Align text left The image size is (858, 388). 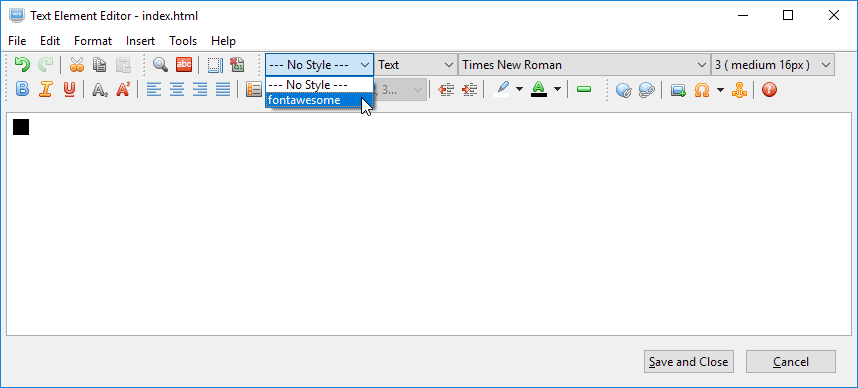[154, 89]
